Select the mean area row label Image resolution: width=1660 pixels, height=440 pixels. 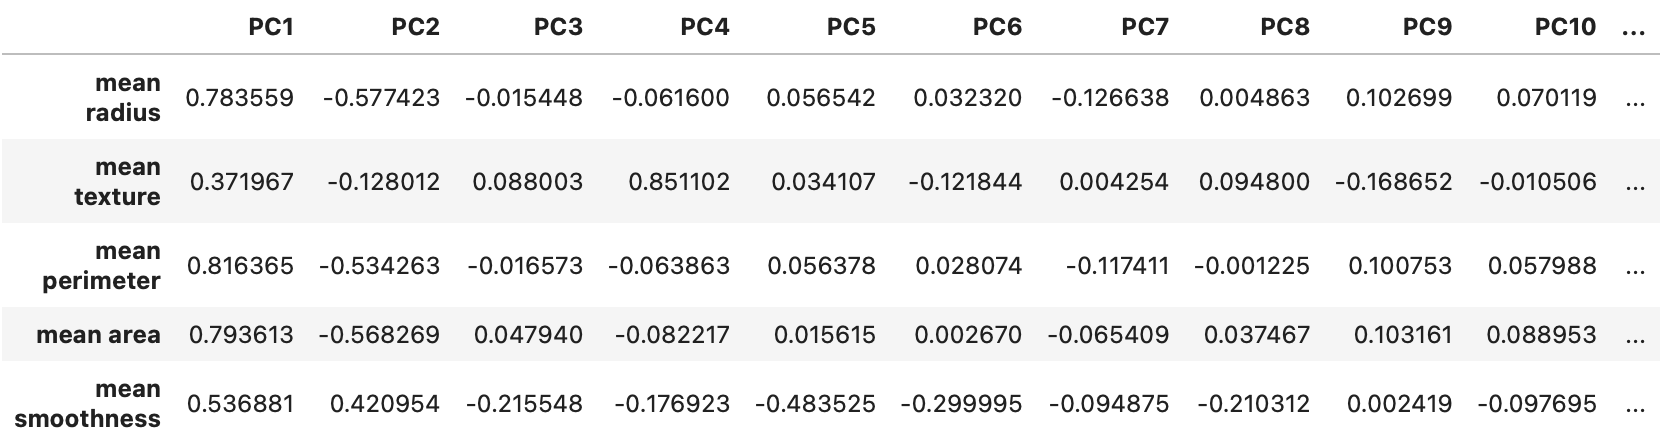click(98, 335)
